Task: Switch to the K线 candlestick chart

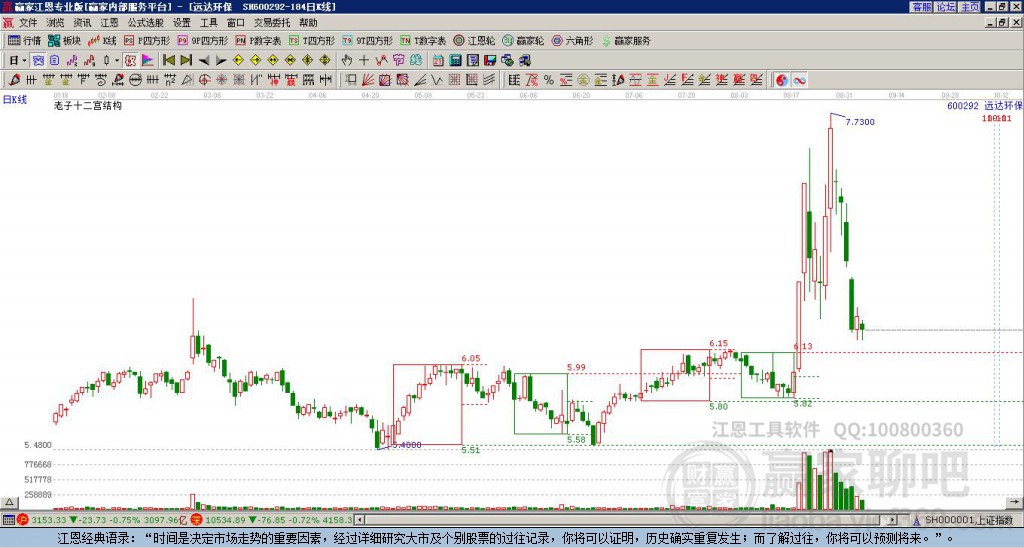Action: click(102, 40)
